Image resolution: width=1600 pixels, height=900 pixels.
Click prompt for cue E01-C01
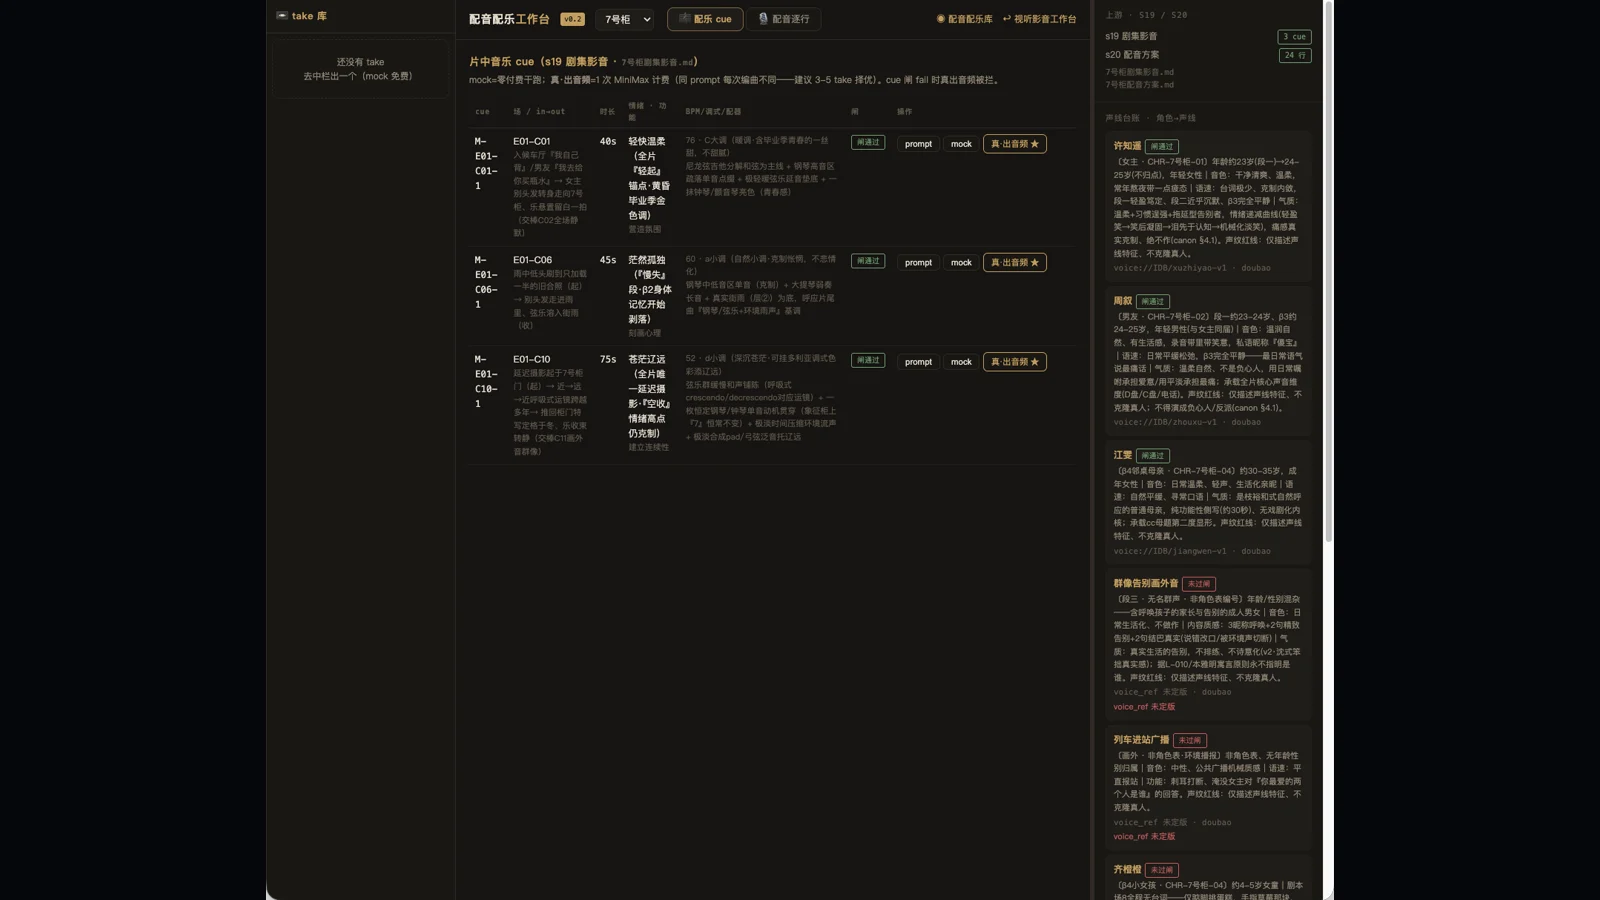[918, 144]
